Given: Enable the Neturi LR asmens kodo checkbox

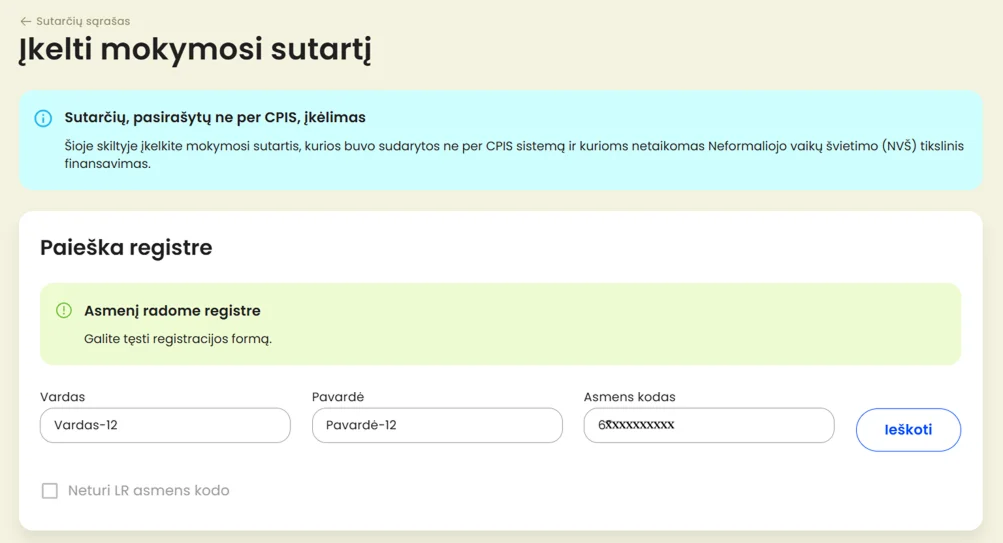Looking at the screenshot, I should click(x=49, y=491).
